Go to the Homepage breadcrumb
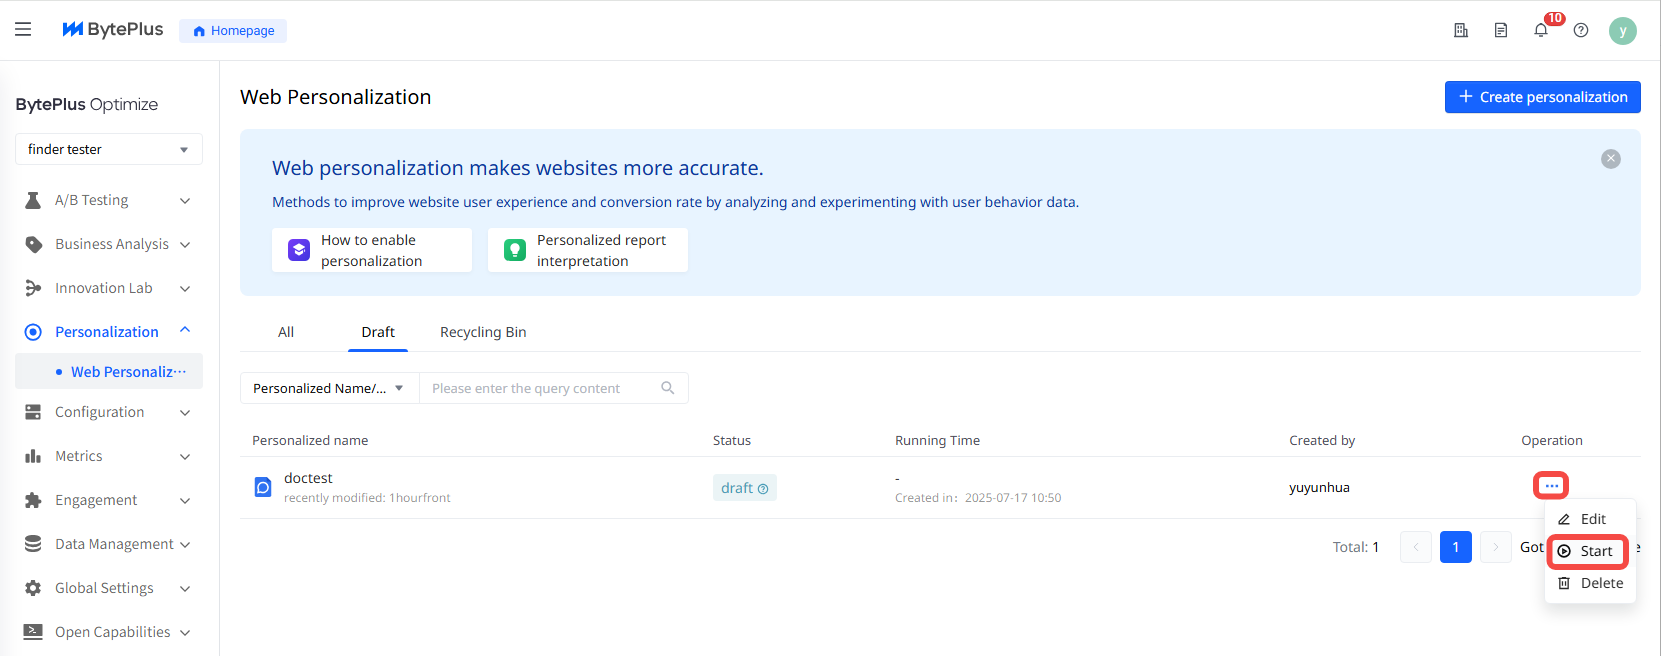The image size is (1661, 656). point(233,31)
